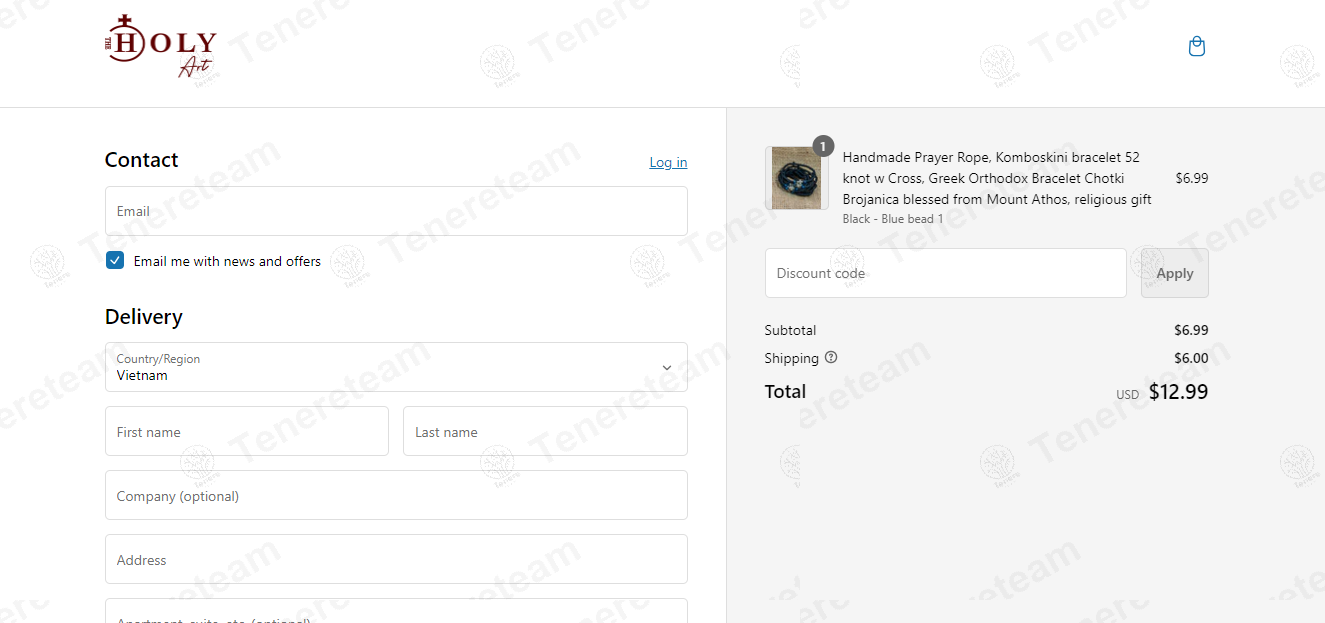Focus the Email input field
Image resolution: width=1325 pixels, height=623 pixels.
click(x=395, y=211)
